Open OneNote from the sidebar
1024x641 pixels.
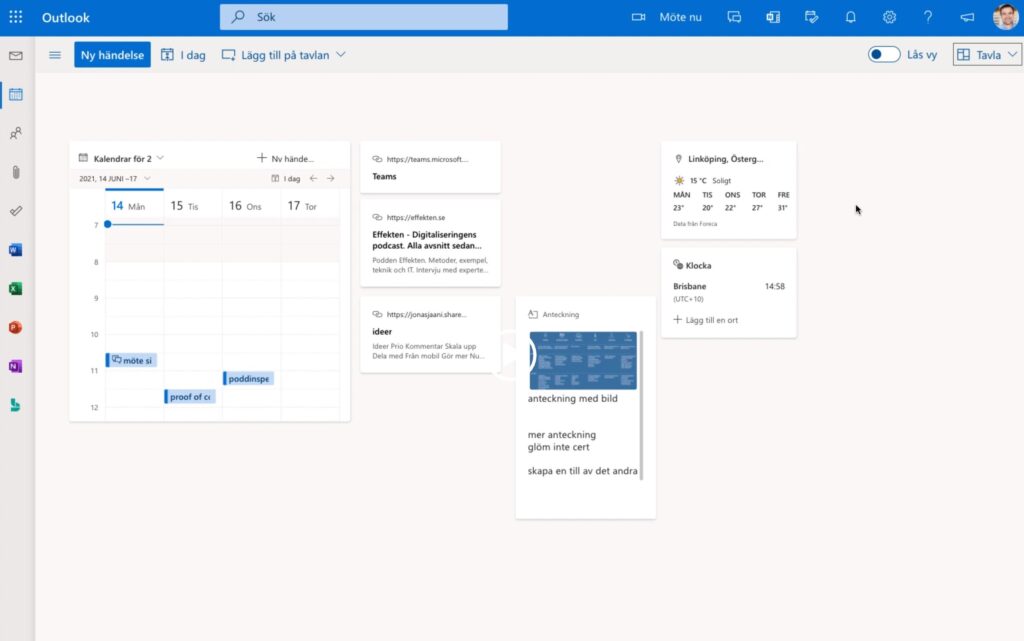pyautogui.click(x=16, y=366)
